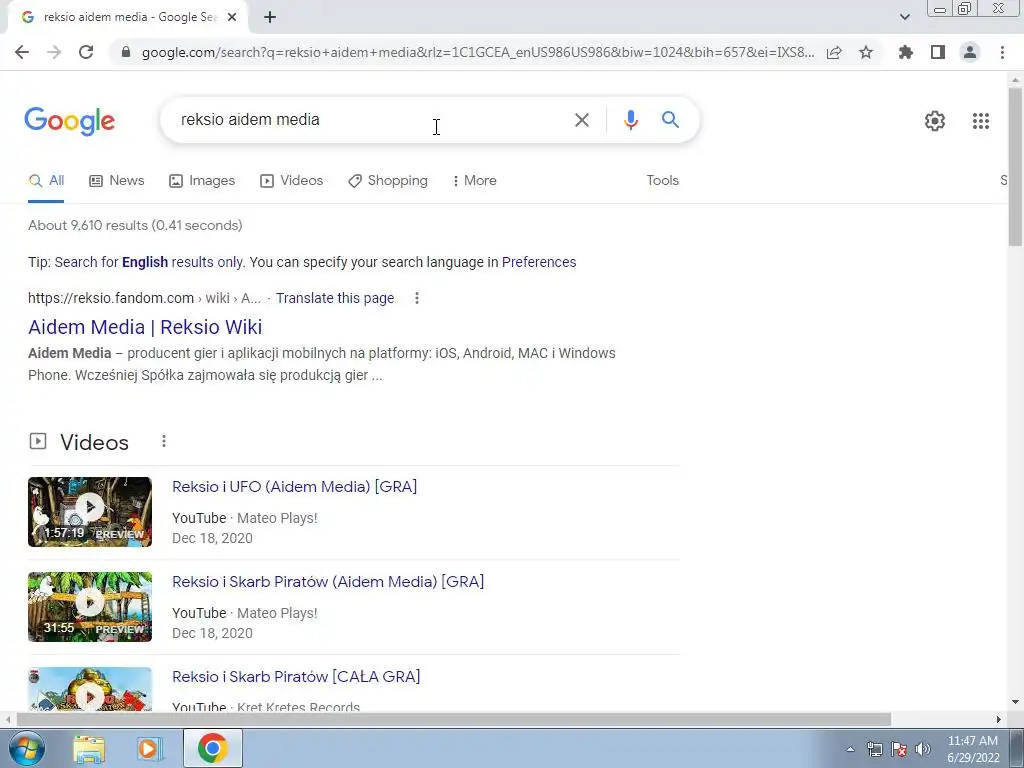
Task: Open the Chrome three-dot menu
Action: [1002, 52]
